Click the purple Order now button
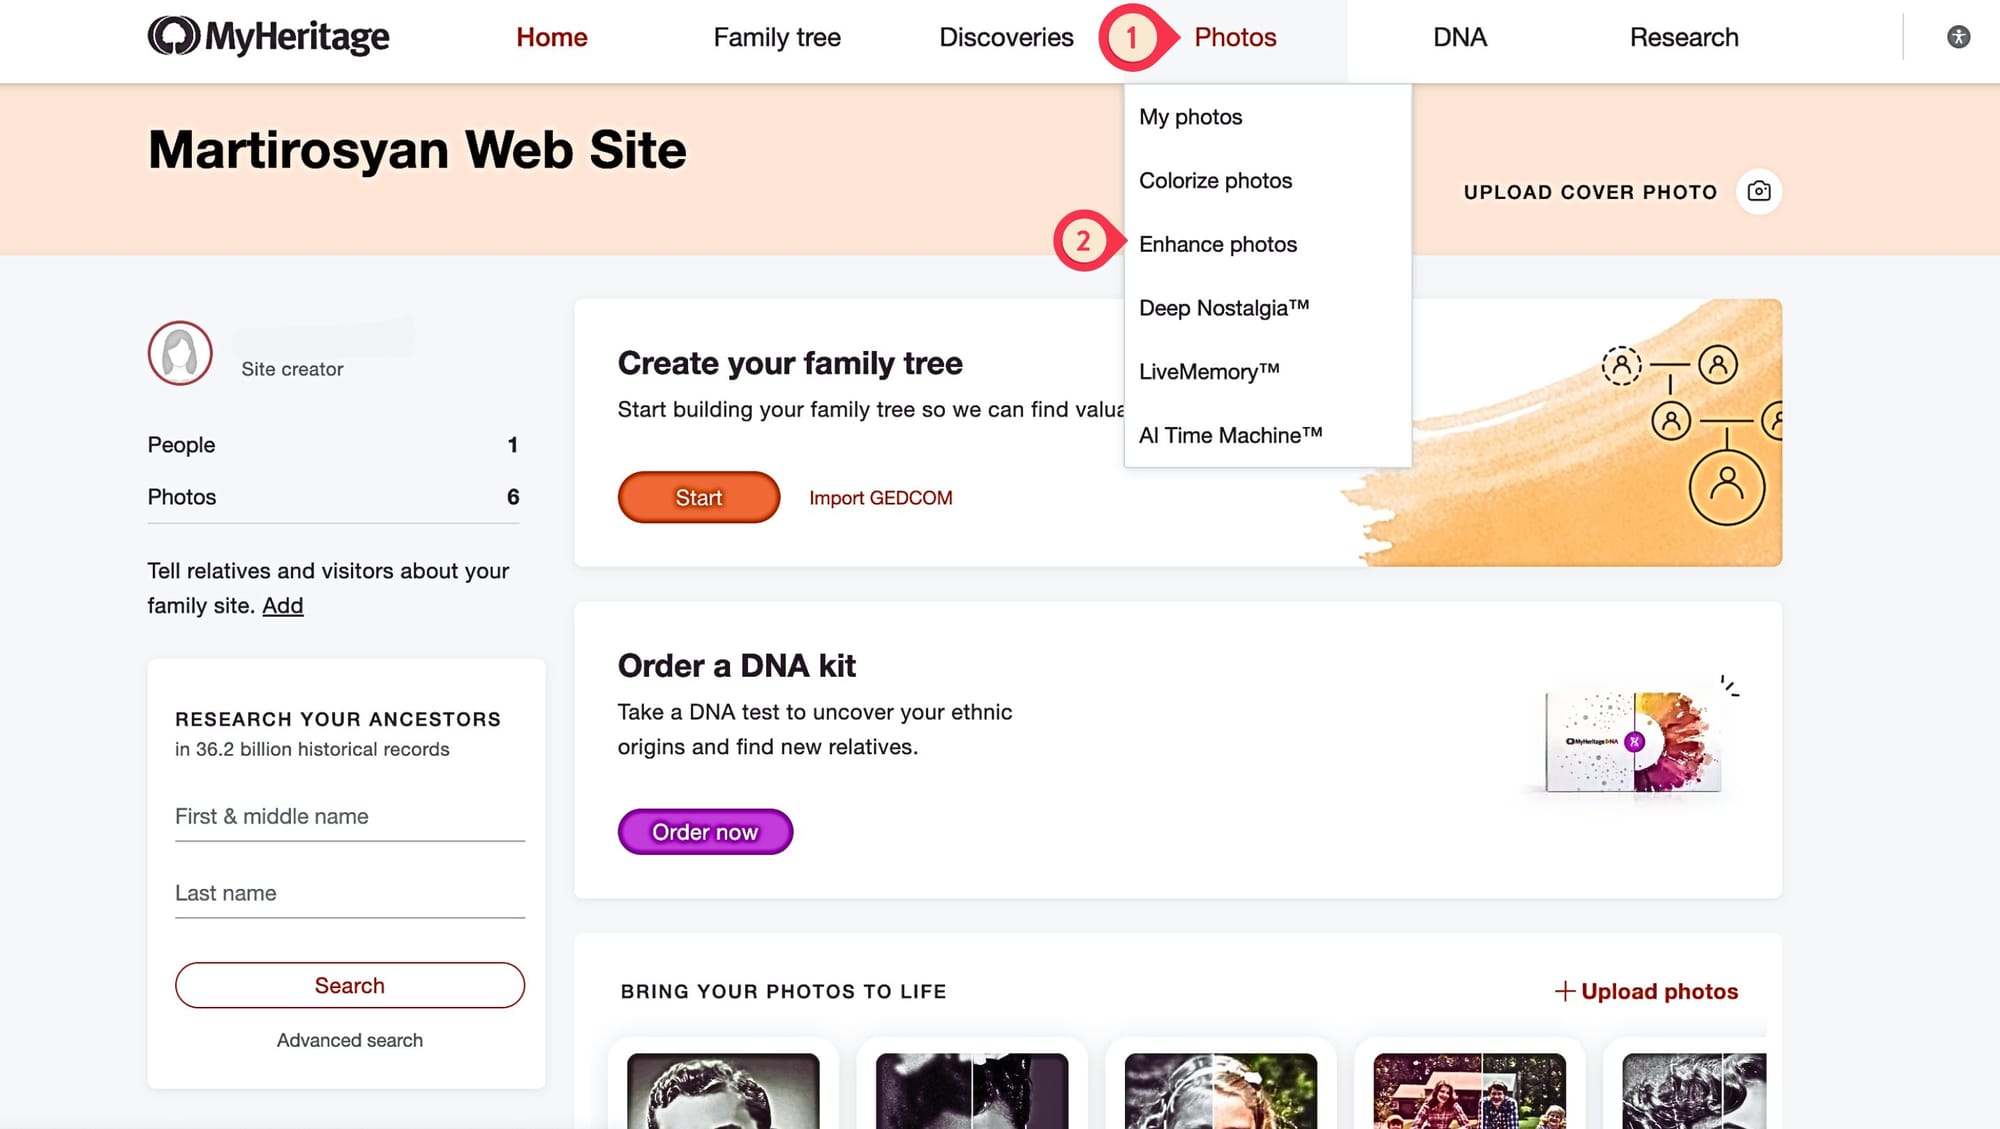The height and width of the screenshot is (1129, 2000). pyautogui.click(x=705, y=832)
